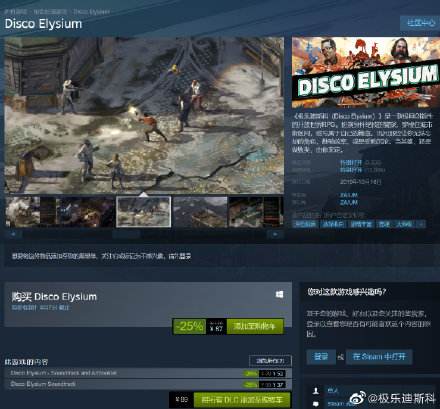The width and height of the screenshot is (440, 409).
Task: Open Soundtrack and Artbook DLC row
Action: click(x=148, y=373)
